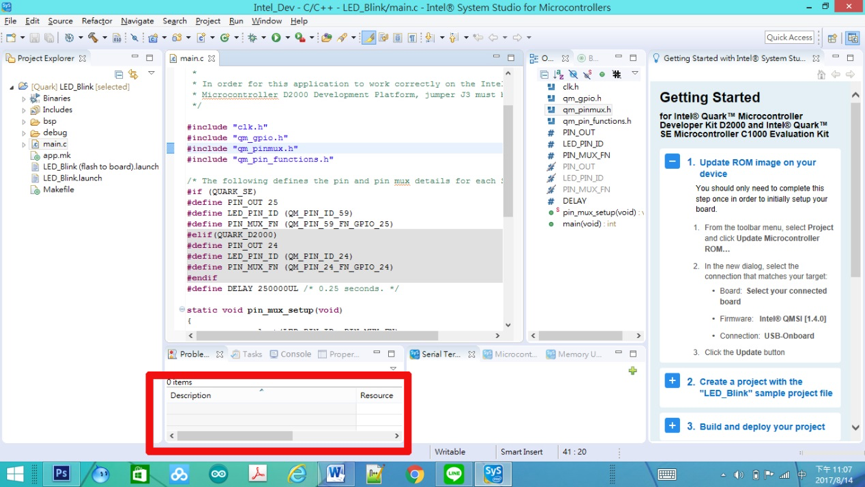Open the Refactor menu
The height and width of the screenshot is (487, 865).
point(97,21)
